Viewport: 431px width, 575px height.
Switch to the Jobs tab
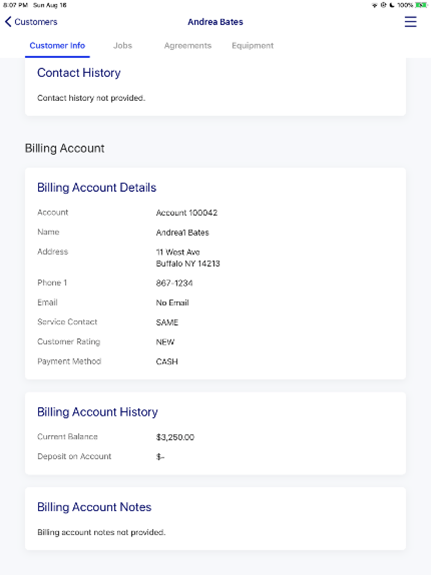click(123, 45)
